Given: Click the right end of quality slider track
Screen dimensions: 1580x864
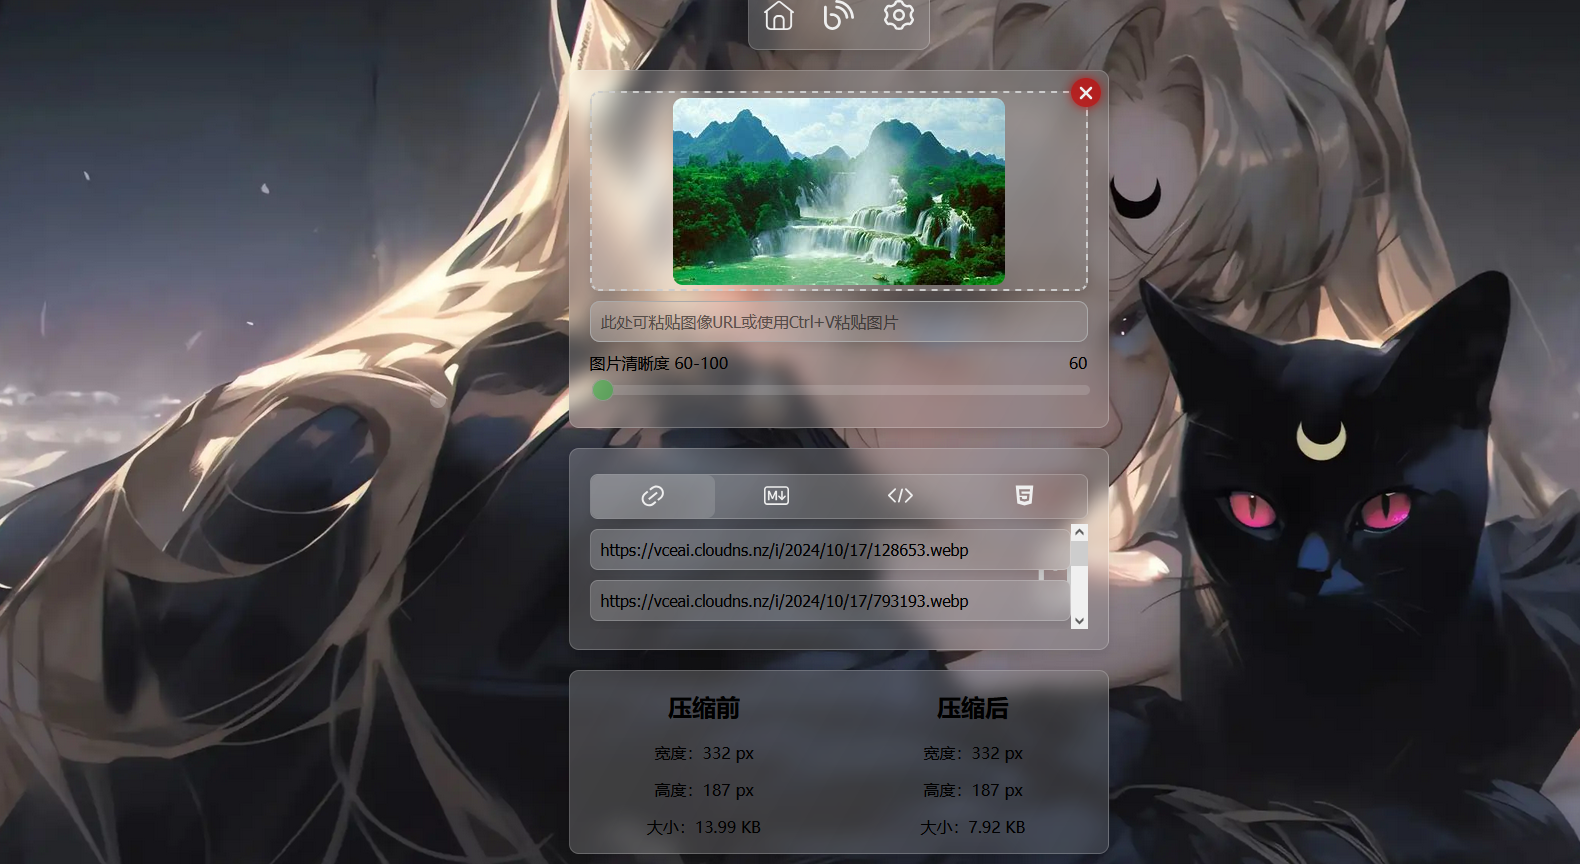Looking at the screenshot, I should coord(1084,390).
